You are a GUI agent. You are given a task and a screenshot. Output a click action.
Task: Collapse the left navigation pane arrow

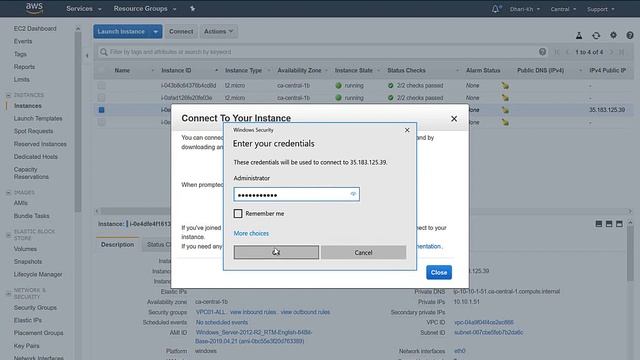[x=87, y=56]
